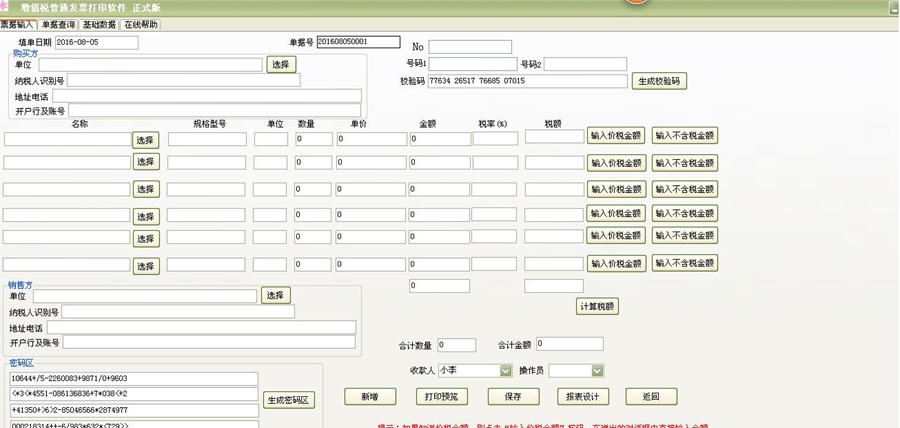Click 选择 for the first item row

click(146, 140)
